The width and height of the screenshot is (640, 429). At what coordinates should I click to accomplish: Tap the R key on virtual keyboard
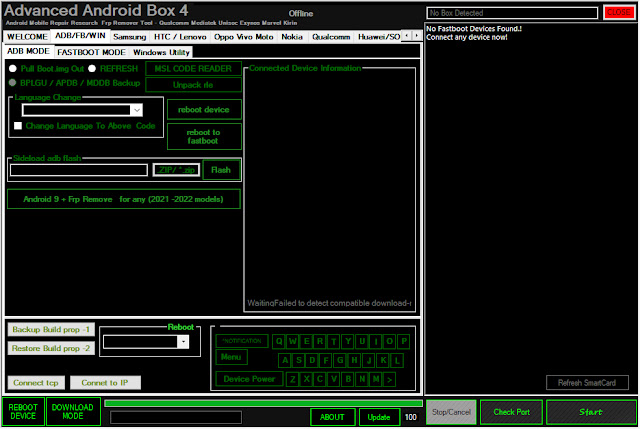click(320, 341)
